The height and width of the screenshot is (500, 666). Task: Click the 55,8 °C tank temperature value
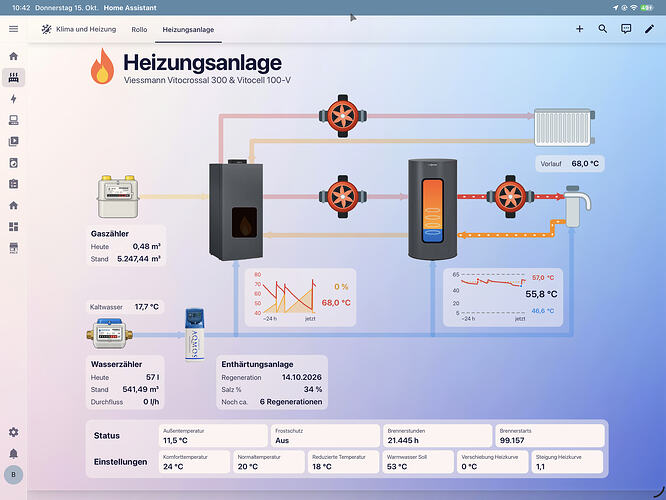tap(541, 294)
